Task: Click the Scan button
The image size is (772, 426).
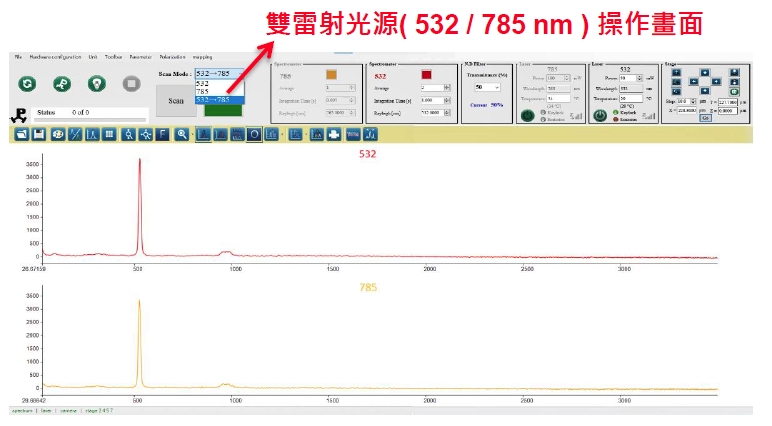Action: pyautogui.click(x=175, y=100)
